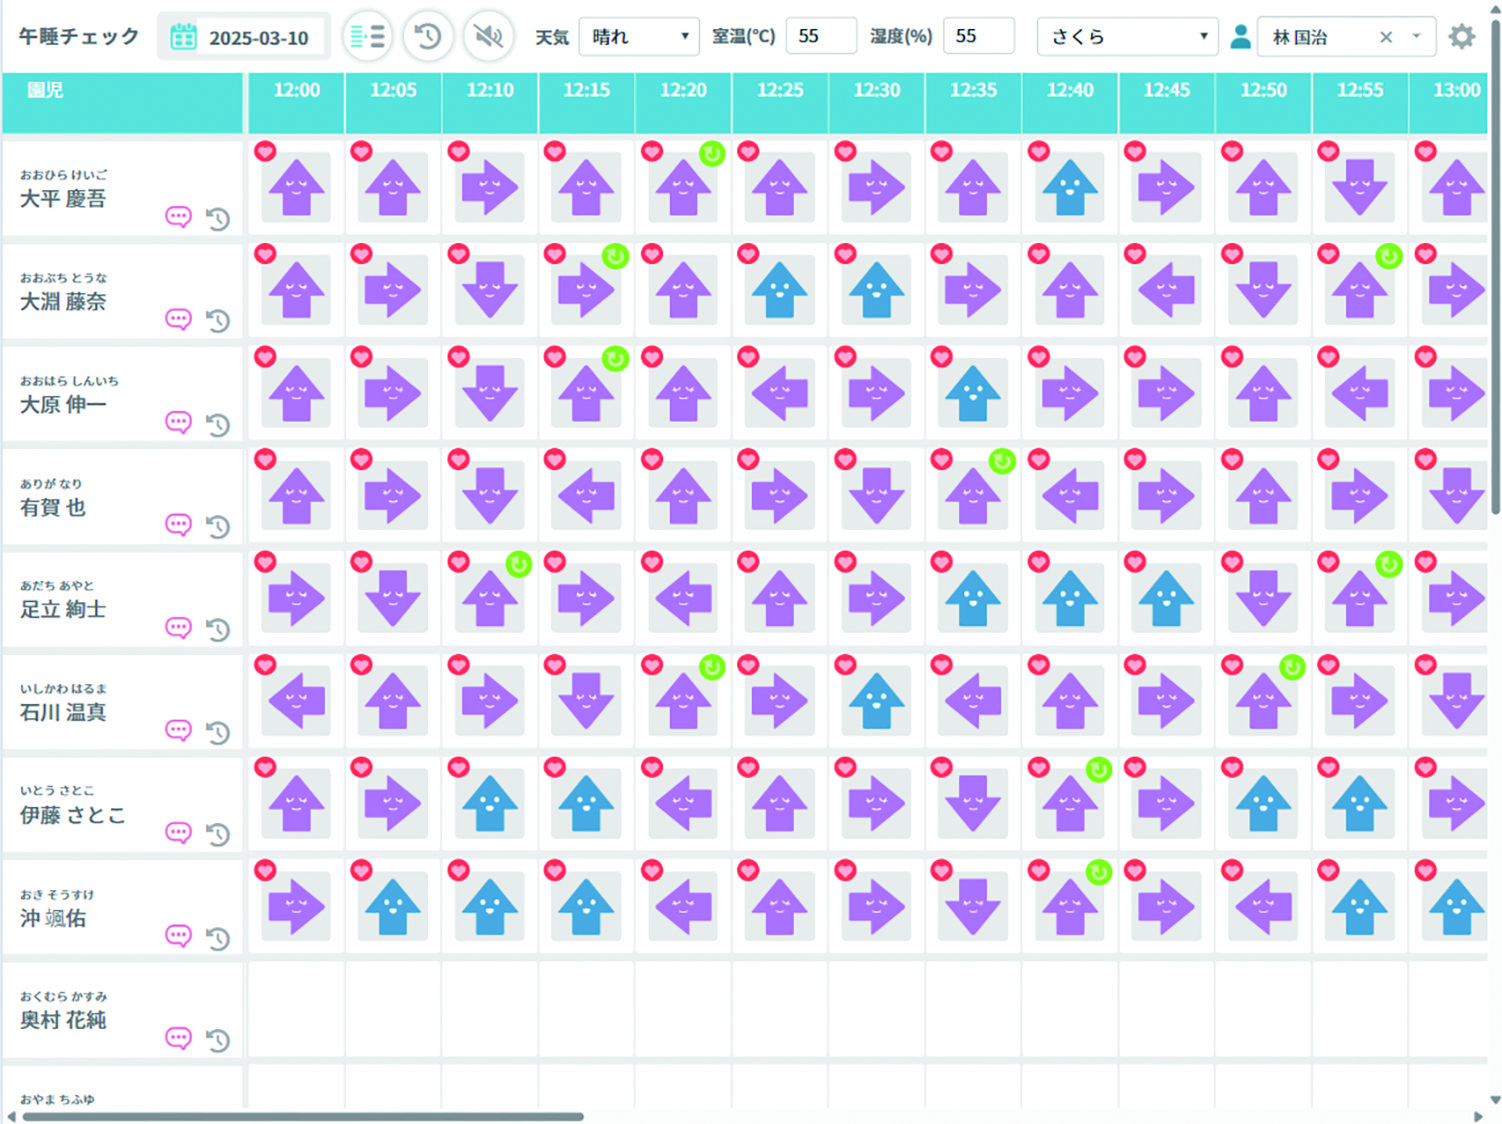Open the settings gear icon
The height and width of the screenshot is (1124, 1502).
pos(1461,37)
